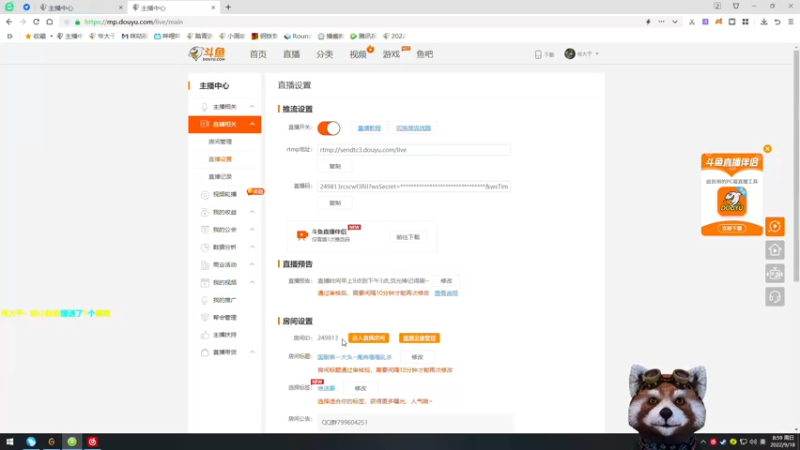Expand the 我的公会 sidebar section
The image size is (800, 450).
tap(252, 230)
